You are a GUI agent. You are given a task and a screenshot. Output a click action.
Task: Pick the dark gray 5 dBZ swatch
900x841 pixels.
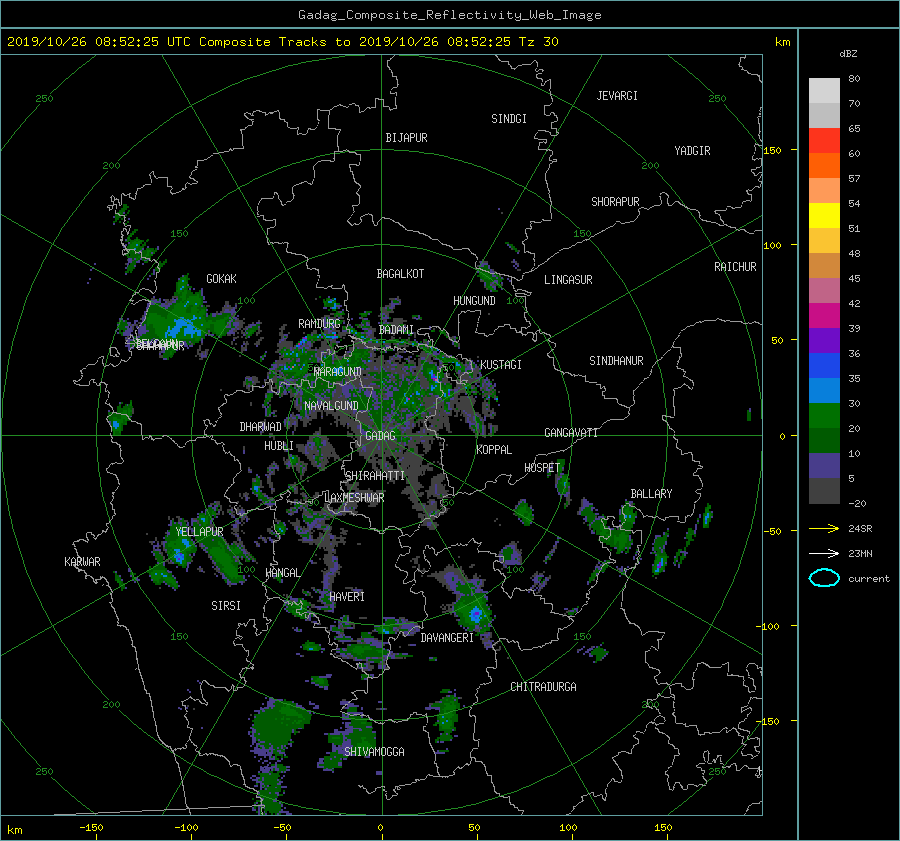tap(824, 491)
